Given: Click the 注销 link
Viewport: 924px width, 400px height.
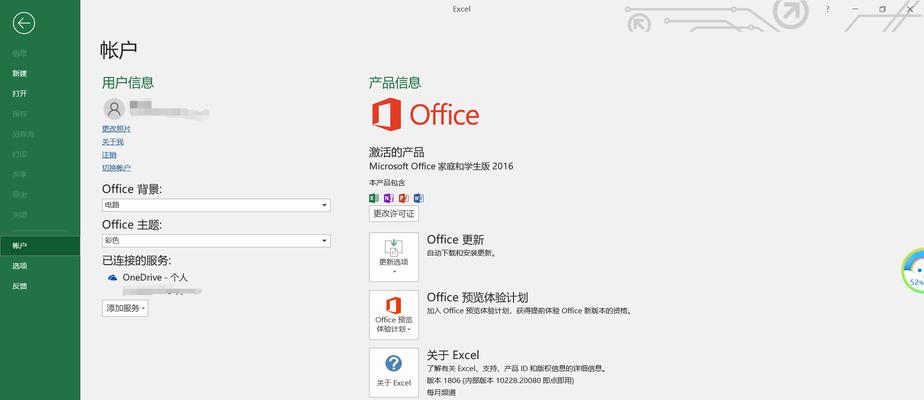Looking at the screenshot, I should tap(109, 155).
